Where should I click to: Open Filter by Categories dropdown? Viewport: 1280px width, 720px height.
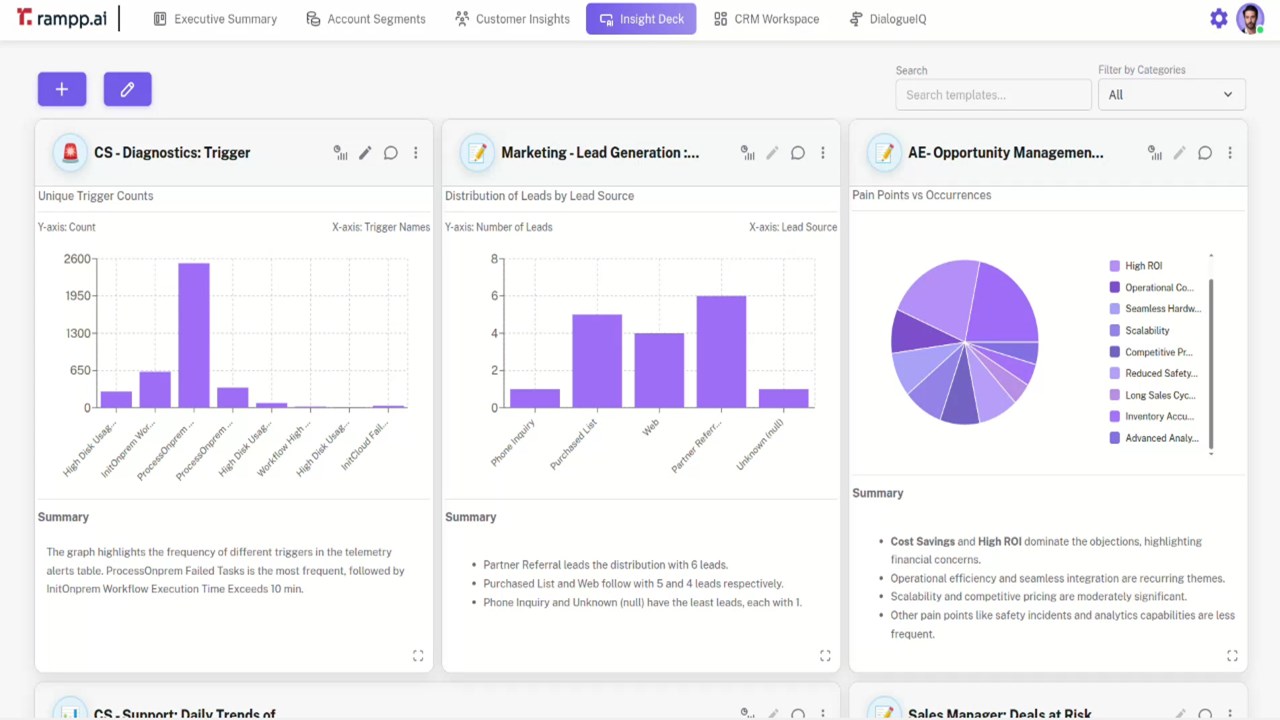tap(1171, 95)
